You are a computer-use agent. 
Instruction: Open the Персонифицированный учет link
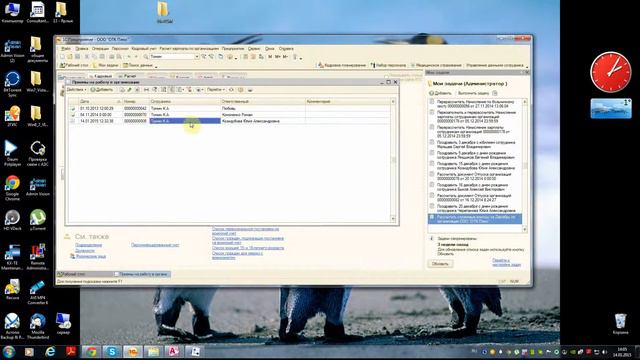click(155, 245)
